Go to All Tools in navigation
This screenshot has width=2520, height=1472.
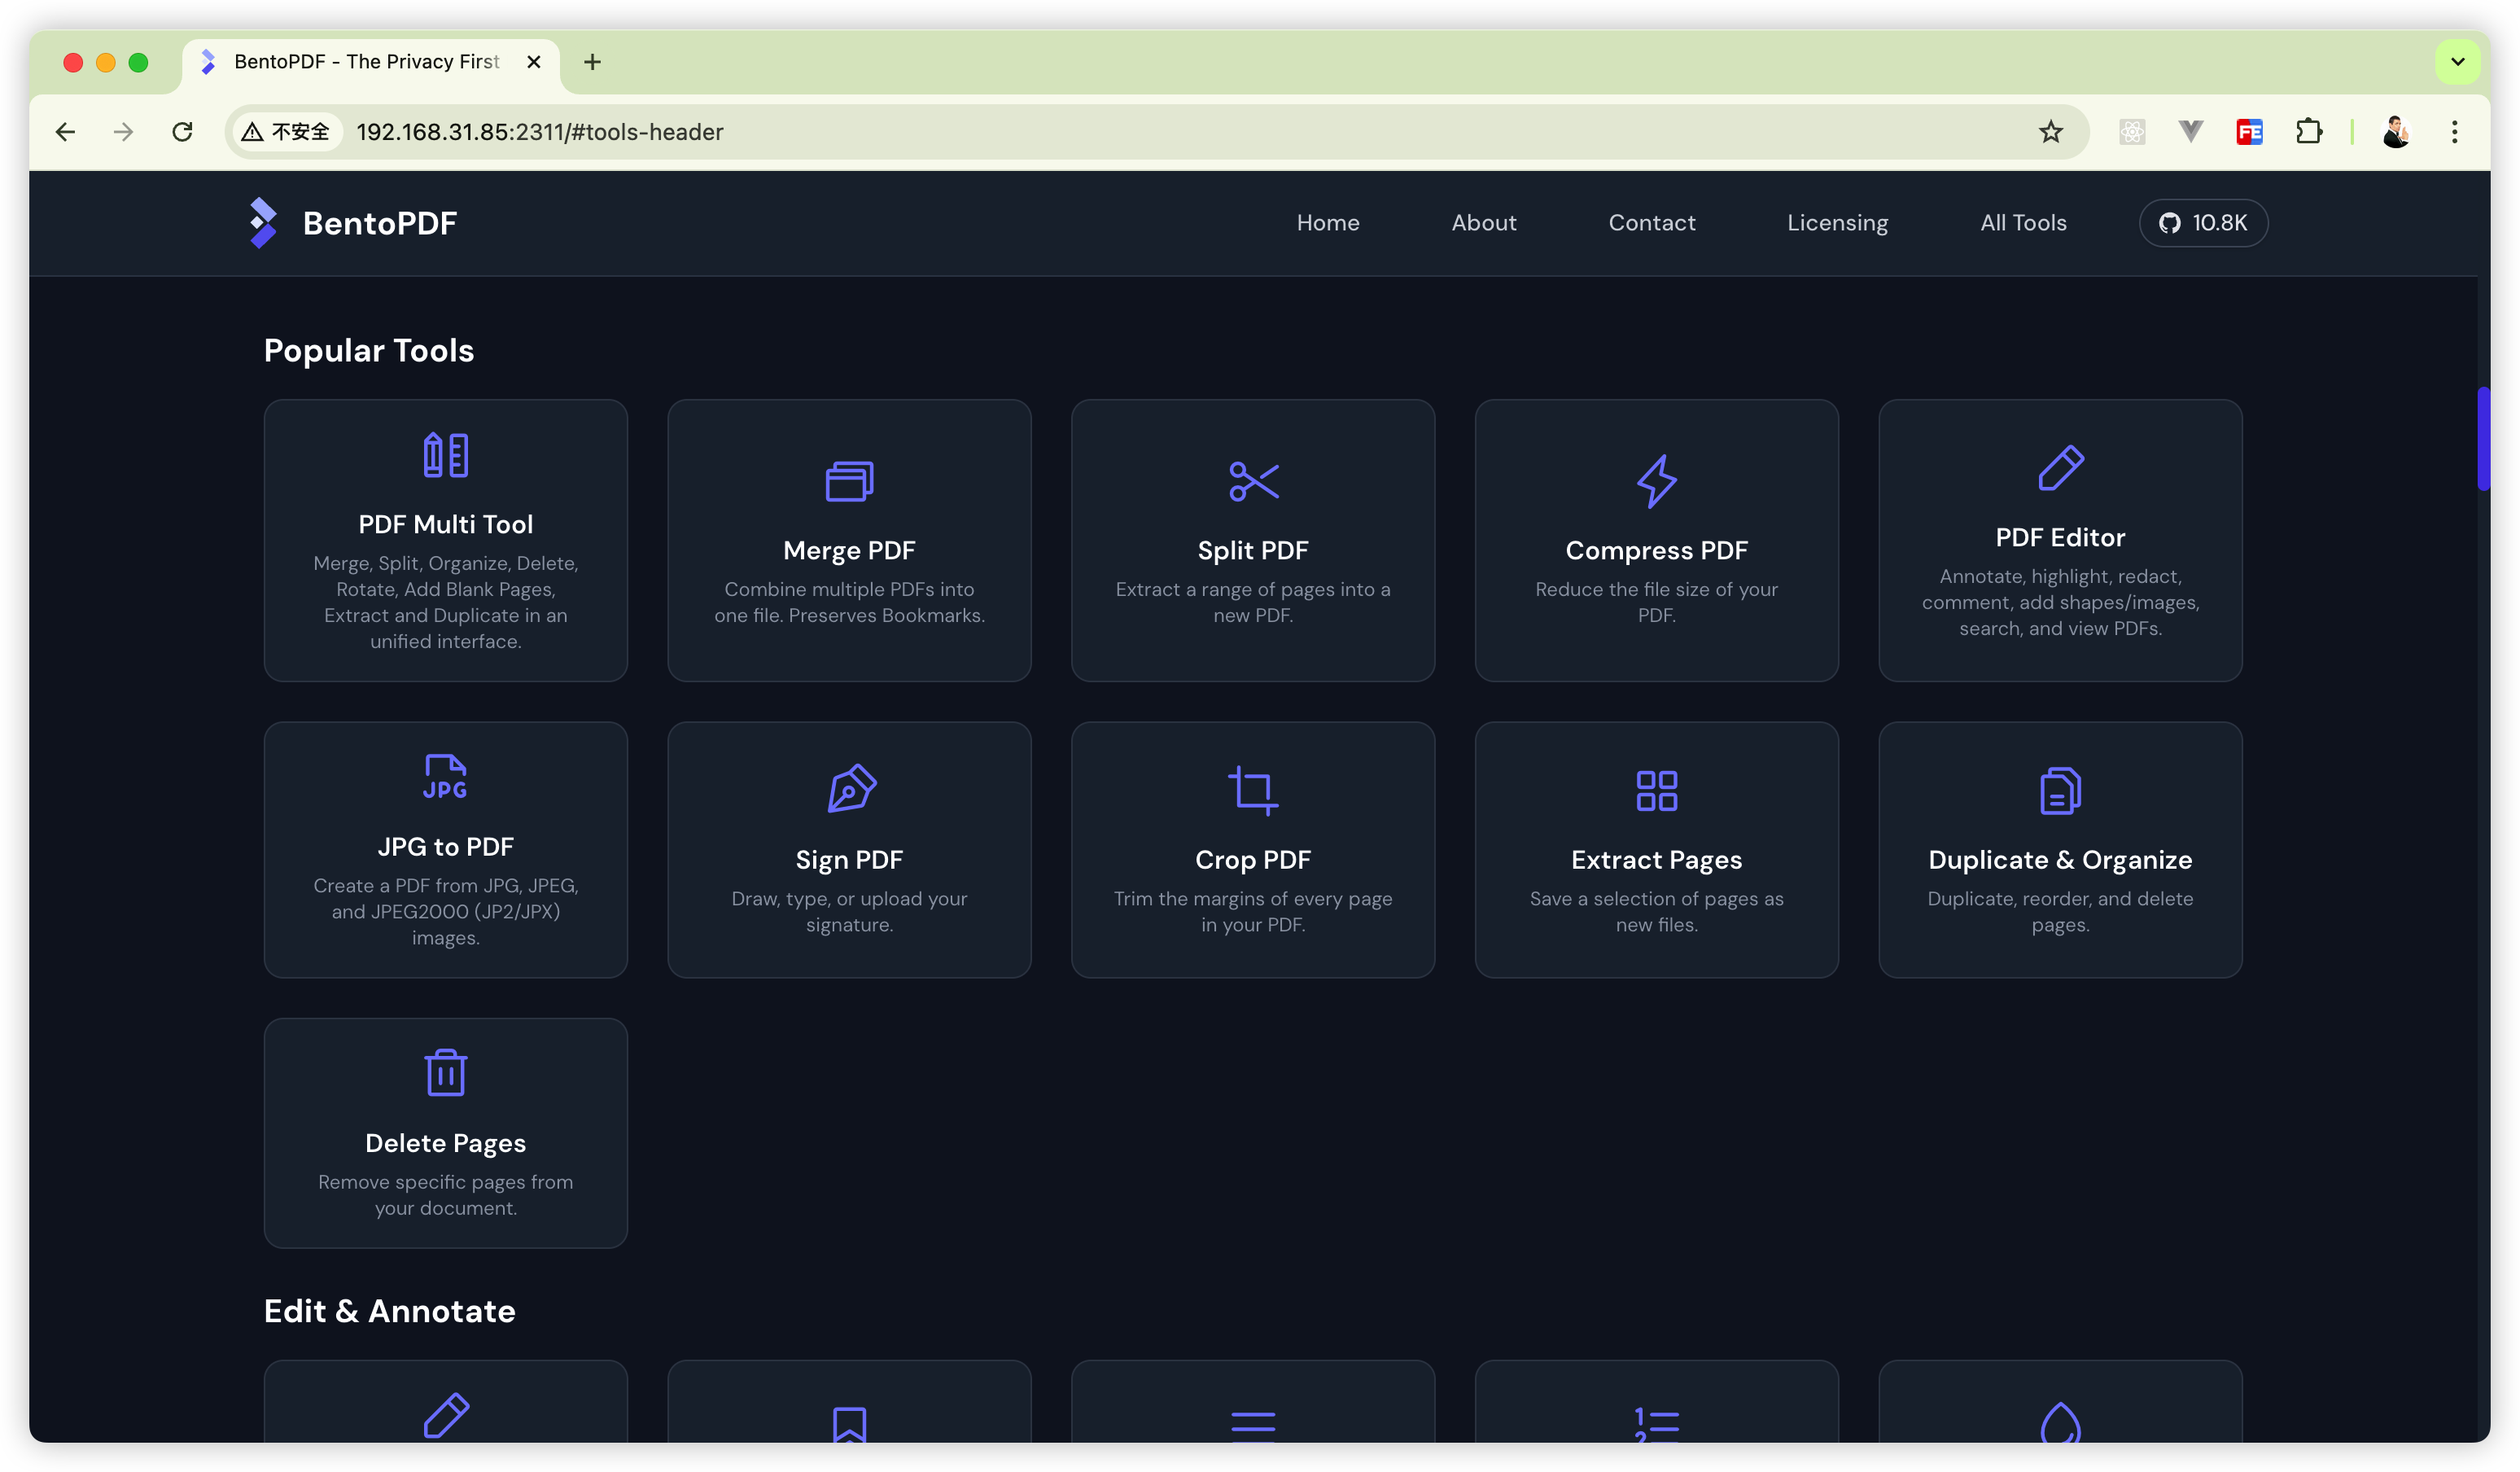pos(2023,223)
